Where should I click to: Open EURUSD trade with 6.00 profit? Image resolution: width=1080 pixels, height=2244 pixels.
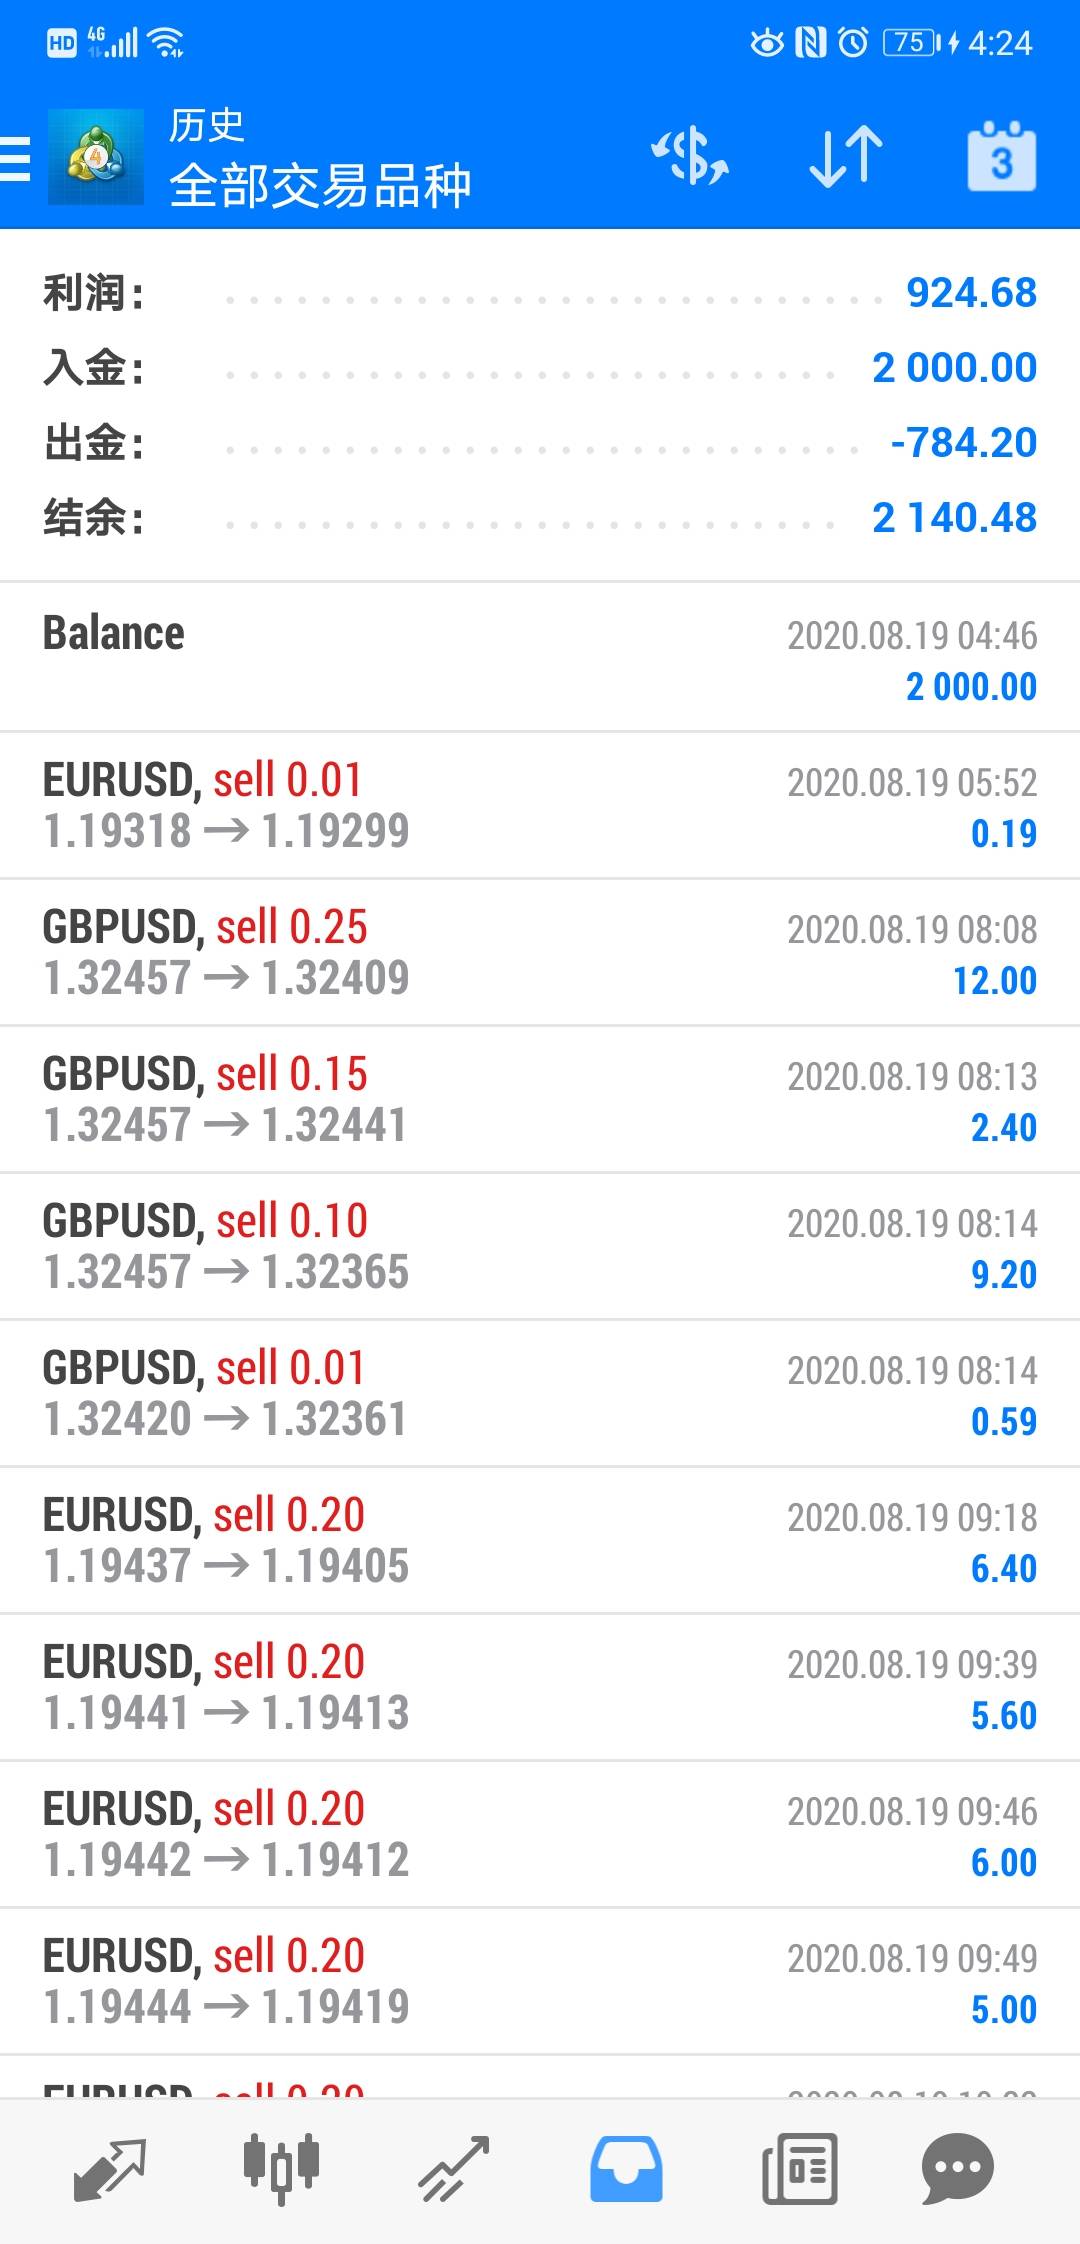click(540, 1834)
